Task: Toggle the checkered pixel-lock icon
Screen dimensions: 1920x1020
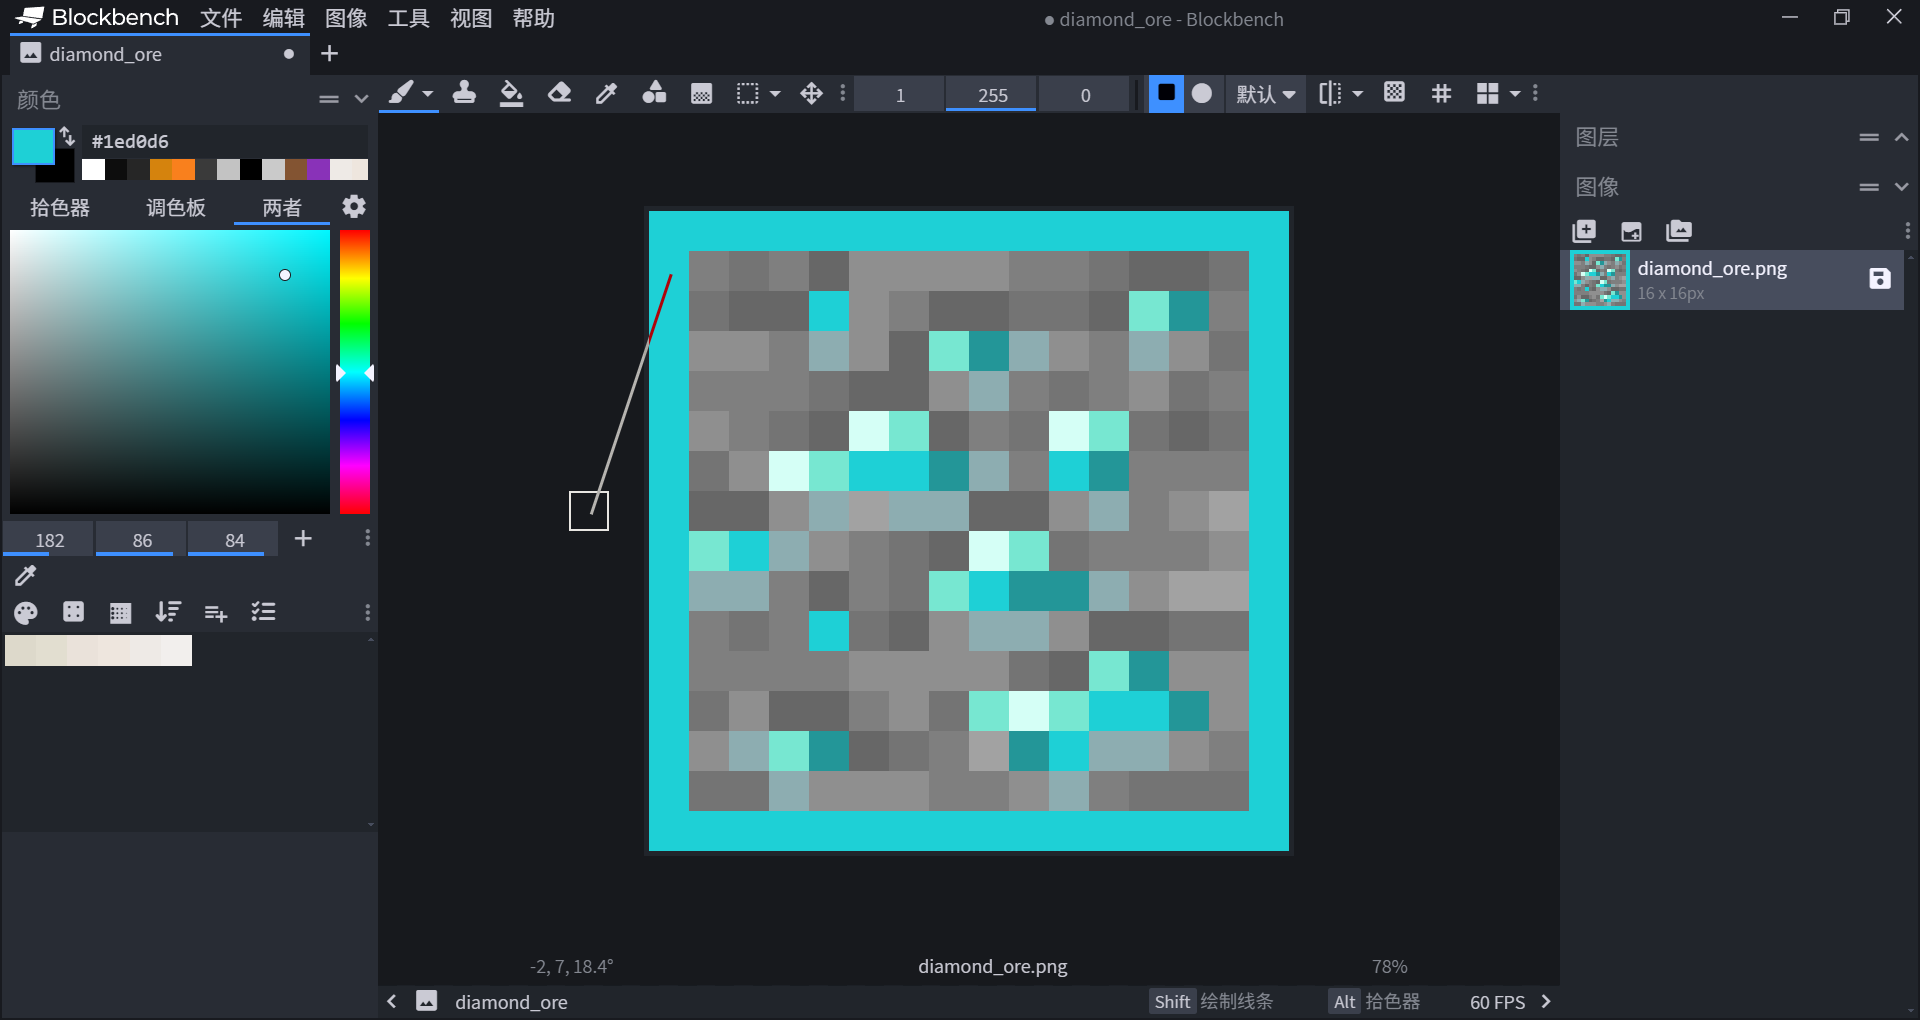Action: pos(1394,93)
